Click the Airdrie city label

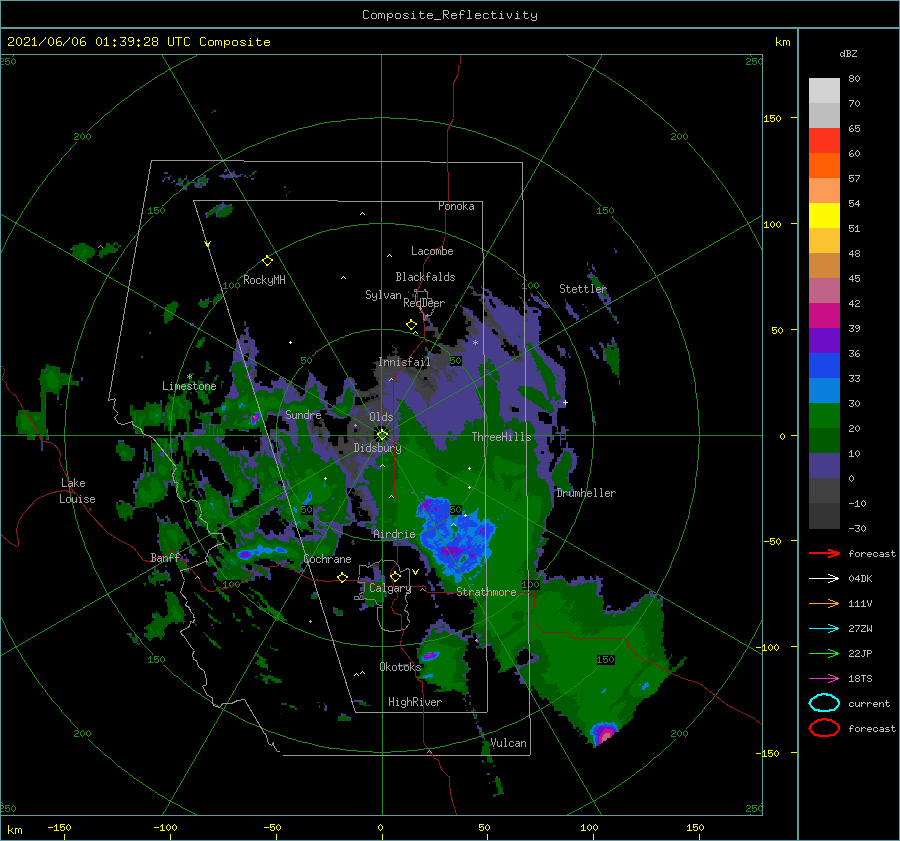pyautogui.click(x=394, y=534)
